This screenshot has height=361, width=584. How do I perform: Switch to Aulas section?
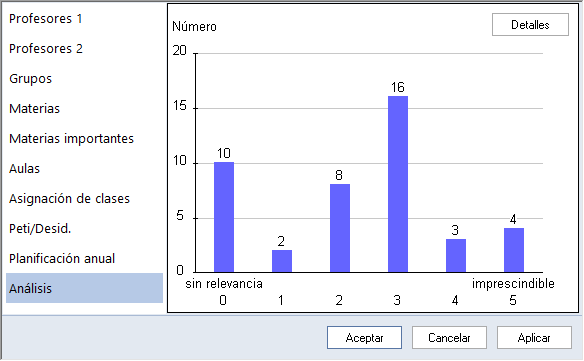click(24, 169)
